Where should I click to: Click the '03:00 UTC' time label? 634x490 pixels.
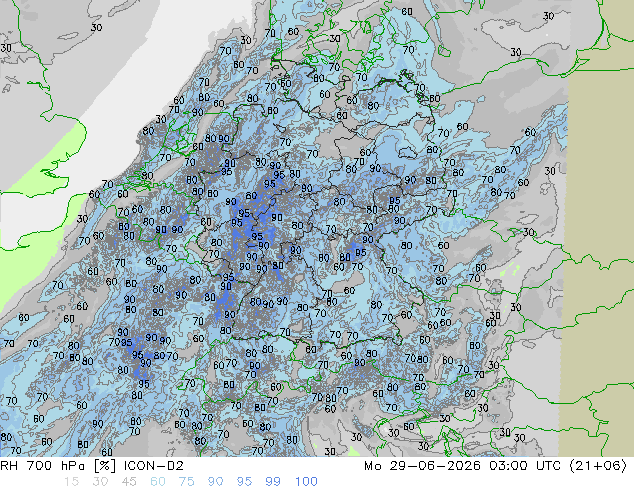tap(525, 466)
